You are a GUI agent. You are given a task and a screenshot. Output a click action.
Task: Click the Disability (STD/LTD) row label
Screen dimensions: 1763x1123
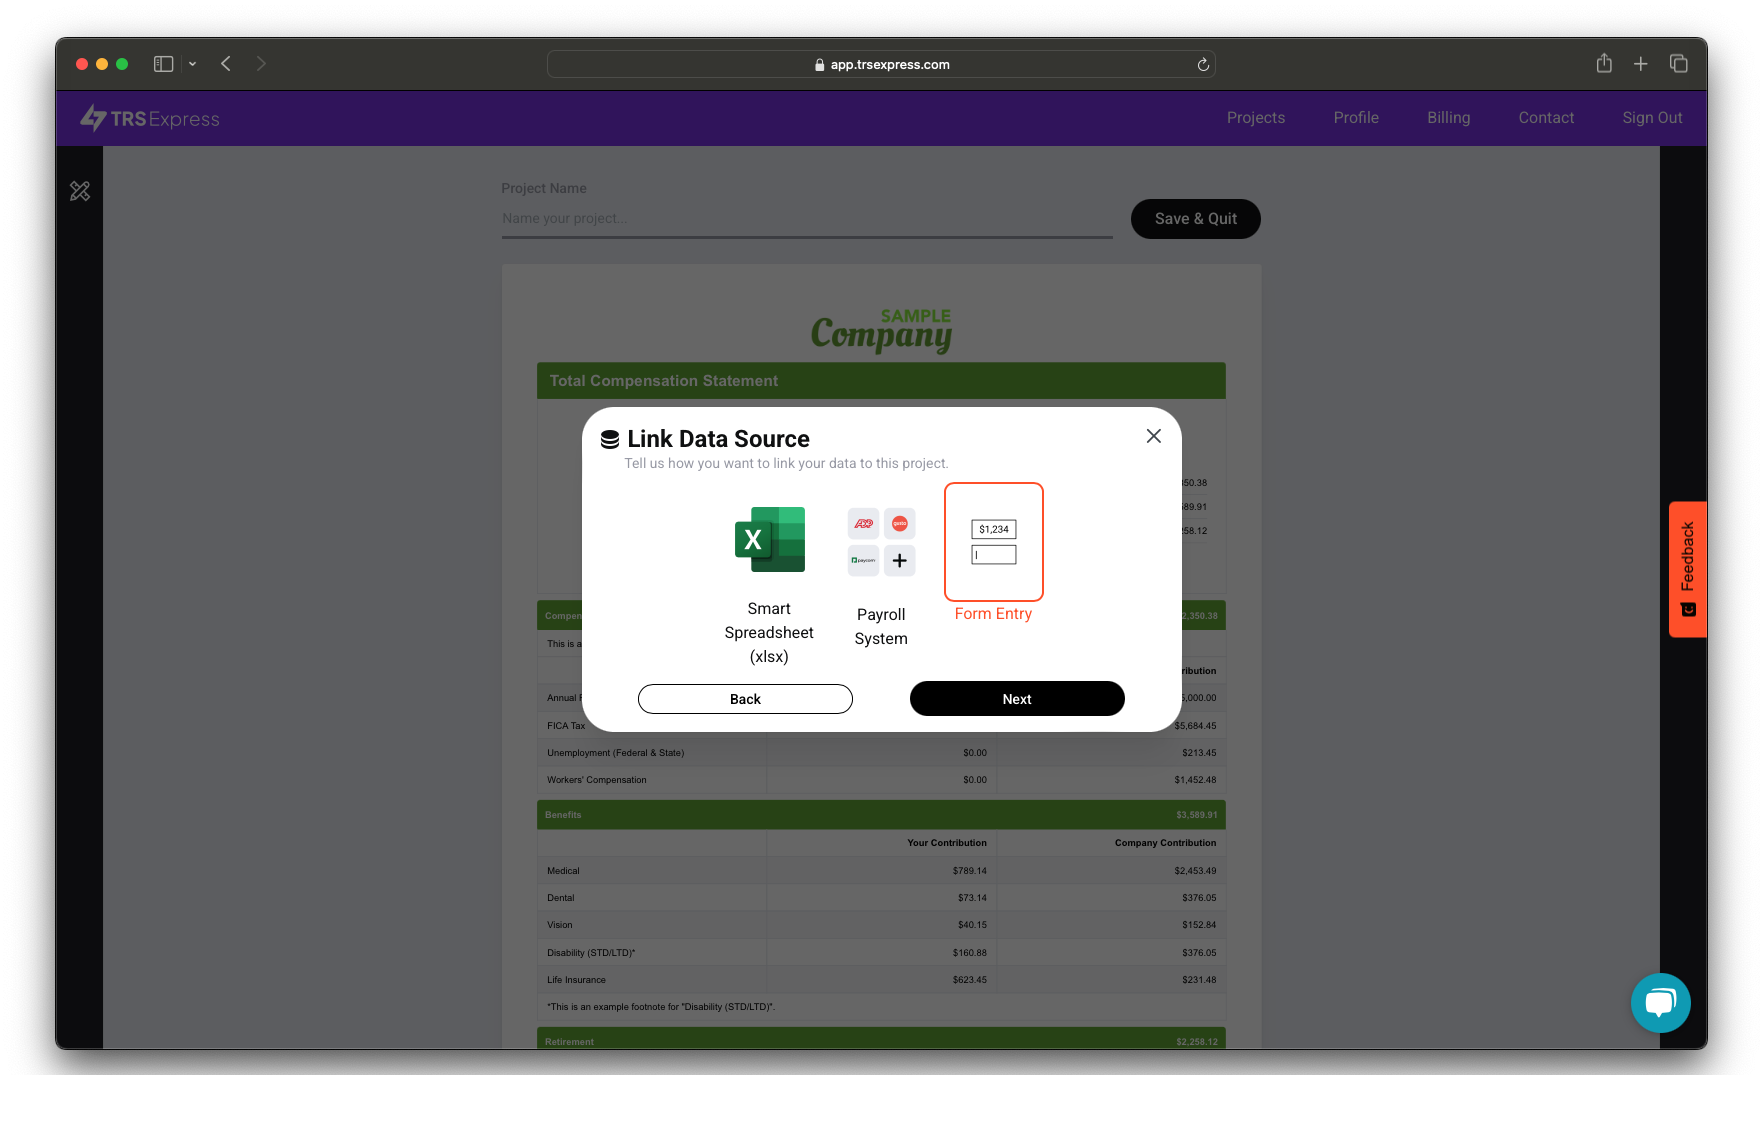click(591, 953)
